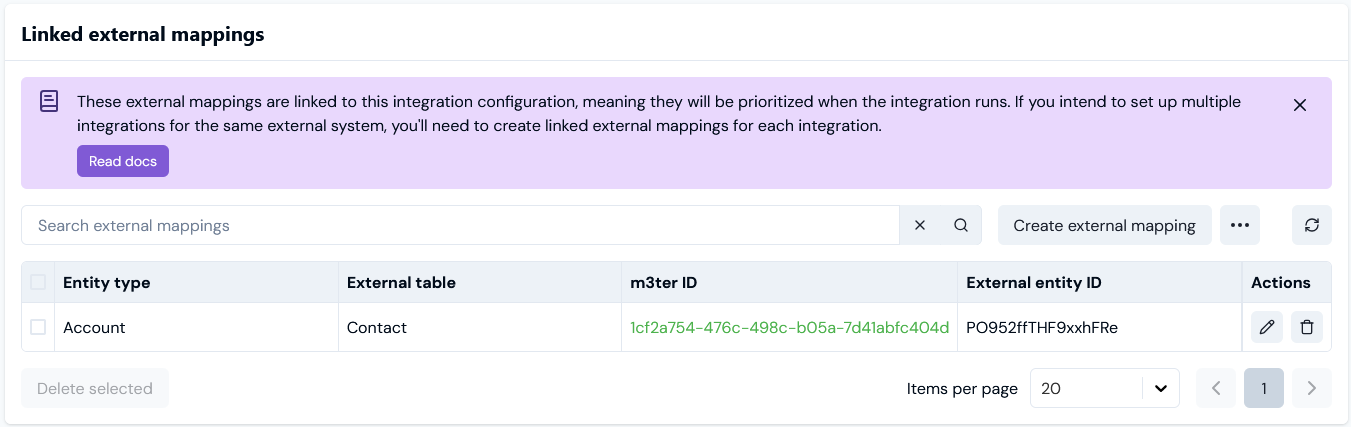Refresh the external mappings list

pyautogui.click(x=1312, y=225)
